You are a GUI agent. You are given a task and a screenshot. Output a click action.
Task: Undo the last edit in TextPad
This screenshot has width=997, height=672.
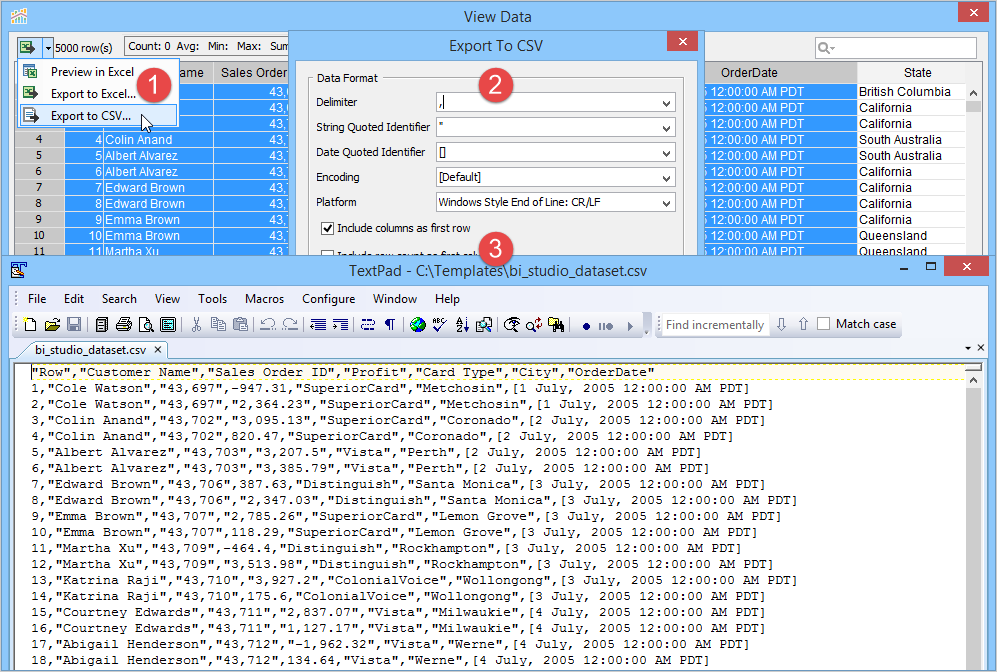click(x=268, y=325)
